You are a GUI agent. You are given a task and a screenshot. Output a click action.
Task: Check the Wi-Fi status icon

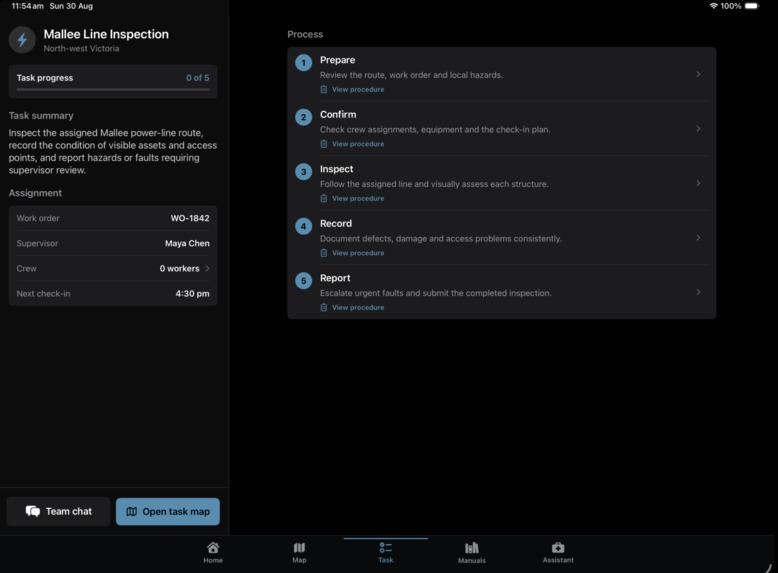[713, 6]
